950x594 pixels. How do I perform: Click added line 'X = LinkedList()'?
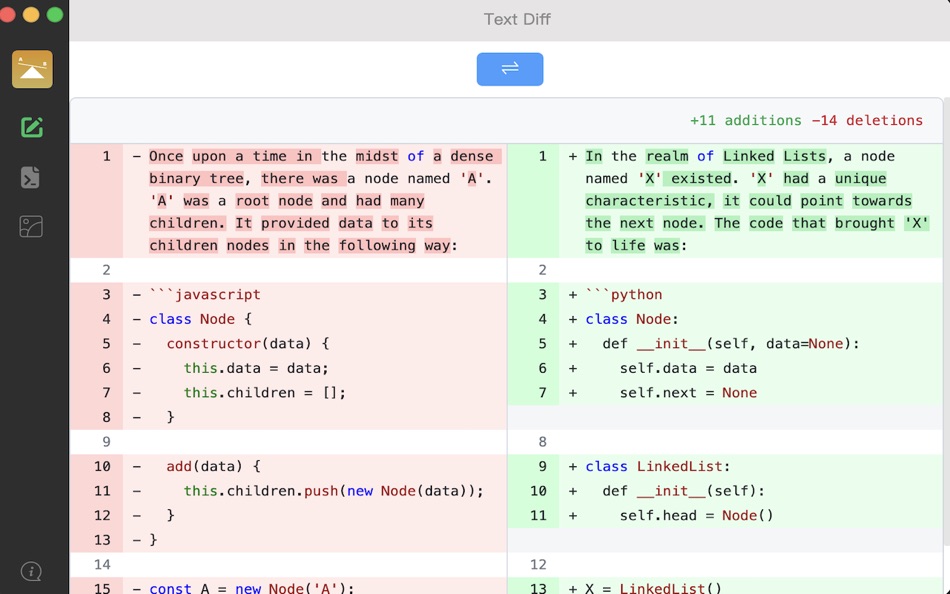tap(653, 587)
